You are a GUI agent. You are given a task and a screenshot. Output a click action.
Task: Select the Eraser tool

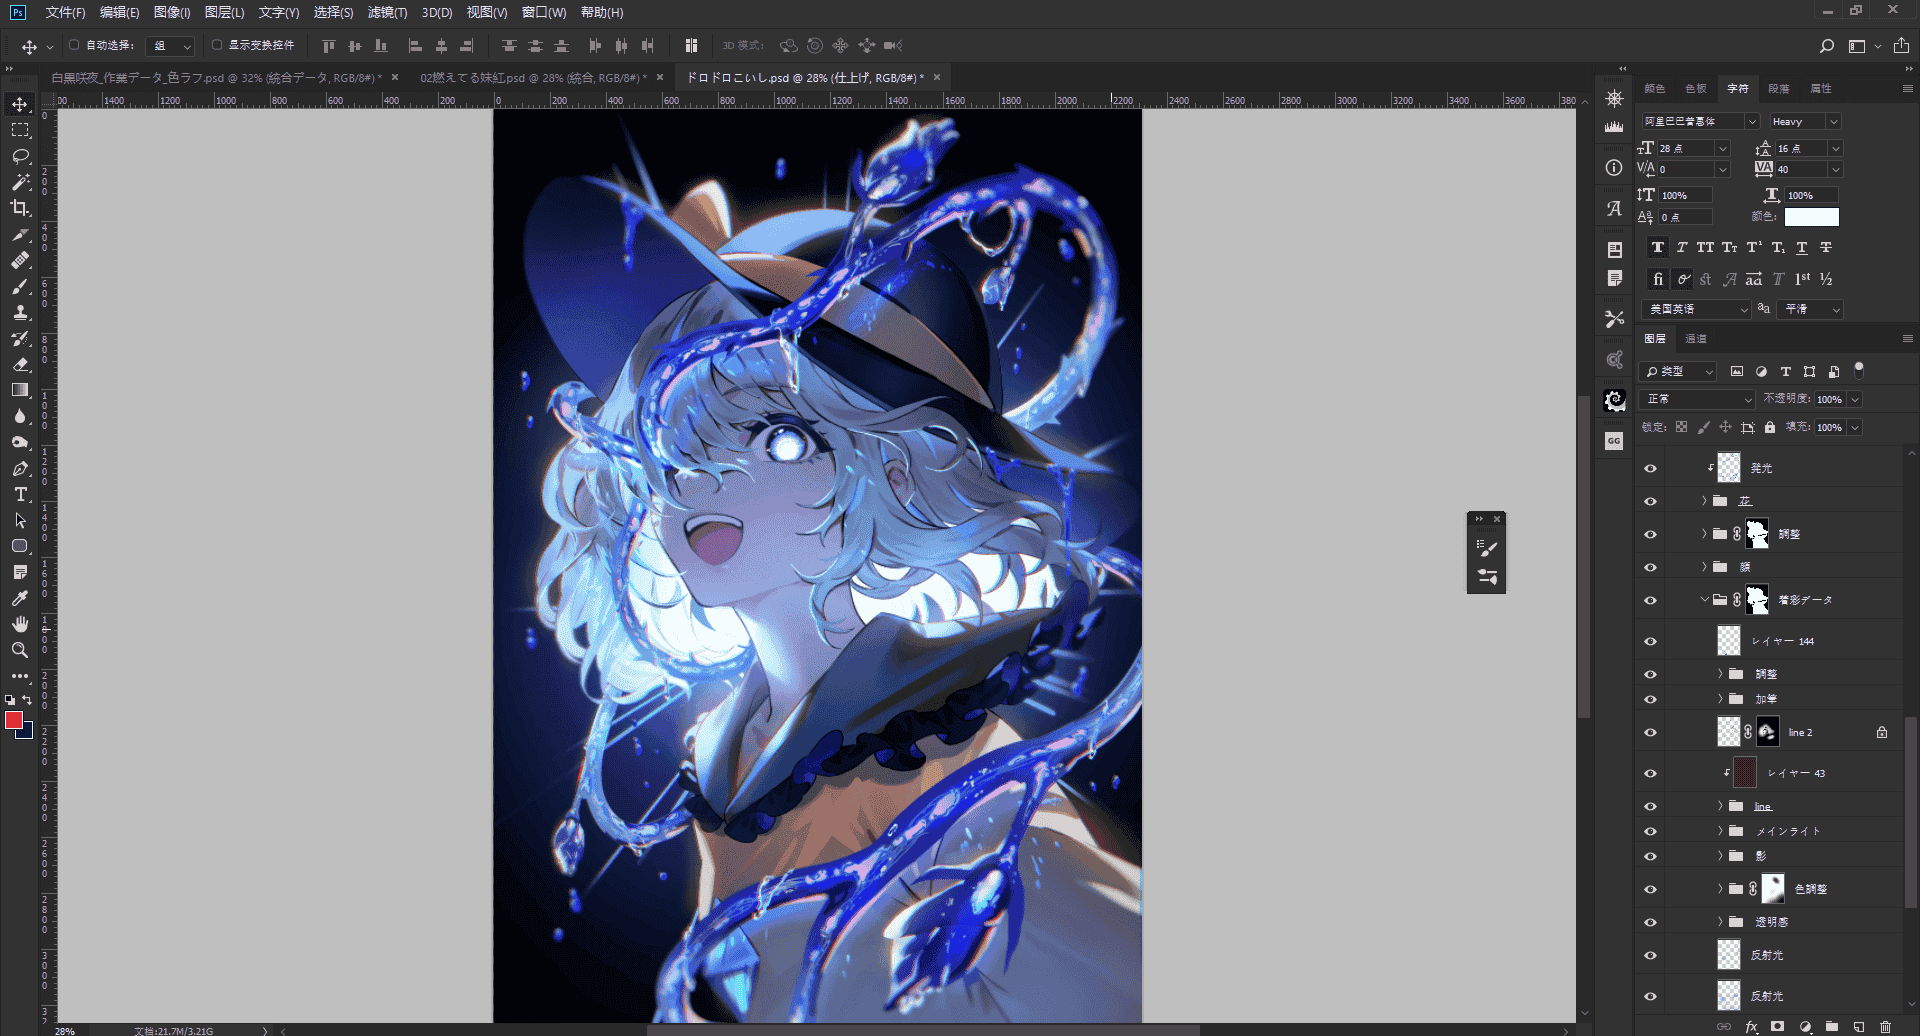pyautogui.click(x=20, y=364)
